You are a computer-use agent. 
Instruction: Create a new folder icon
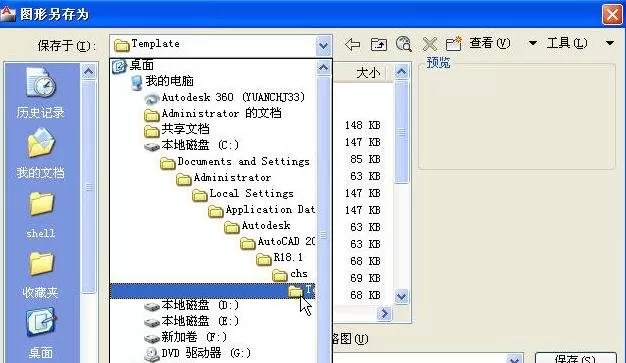(x=454, y=44)
